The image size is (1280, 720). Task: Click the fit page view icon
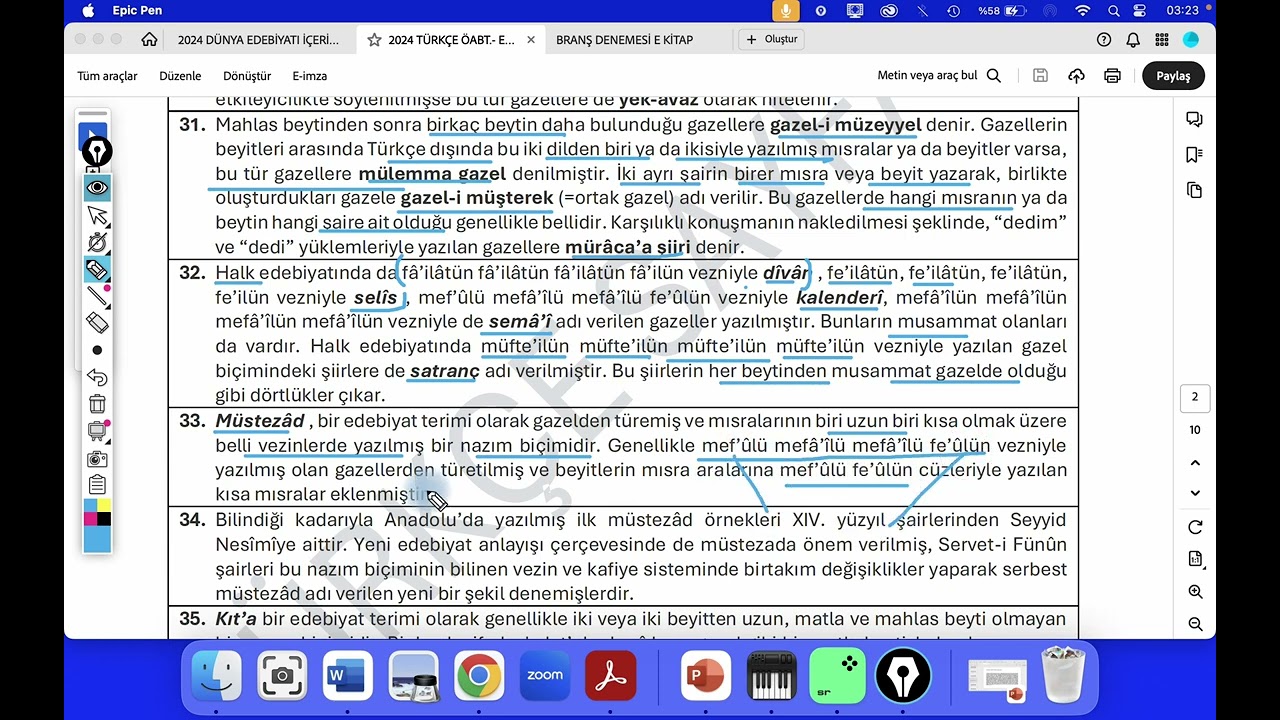click(x=1195, y=559)
